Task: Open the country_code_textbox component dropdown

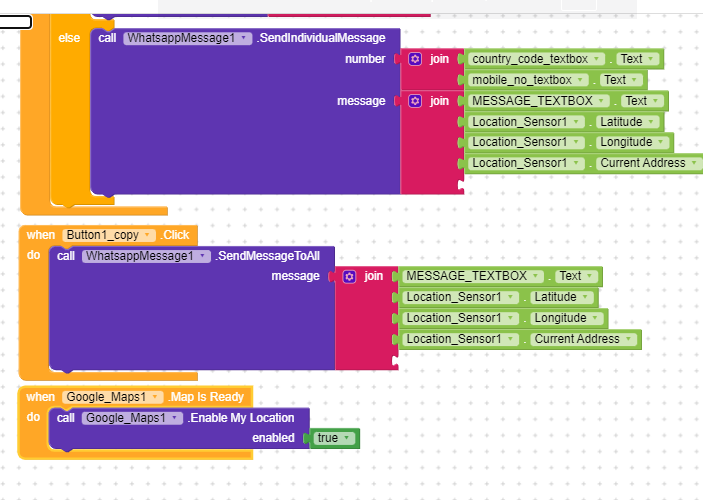Action: click(x=536, y=59)
